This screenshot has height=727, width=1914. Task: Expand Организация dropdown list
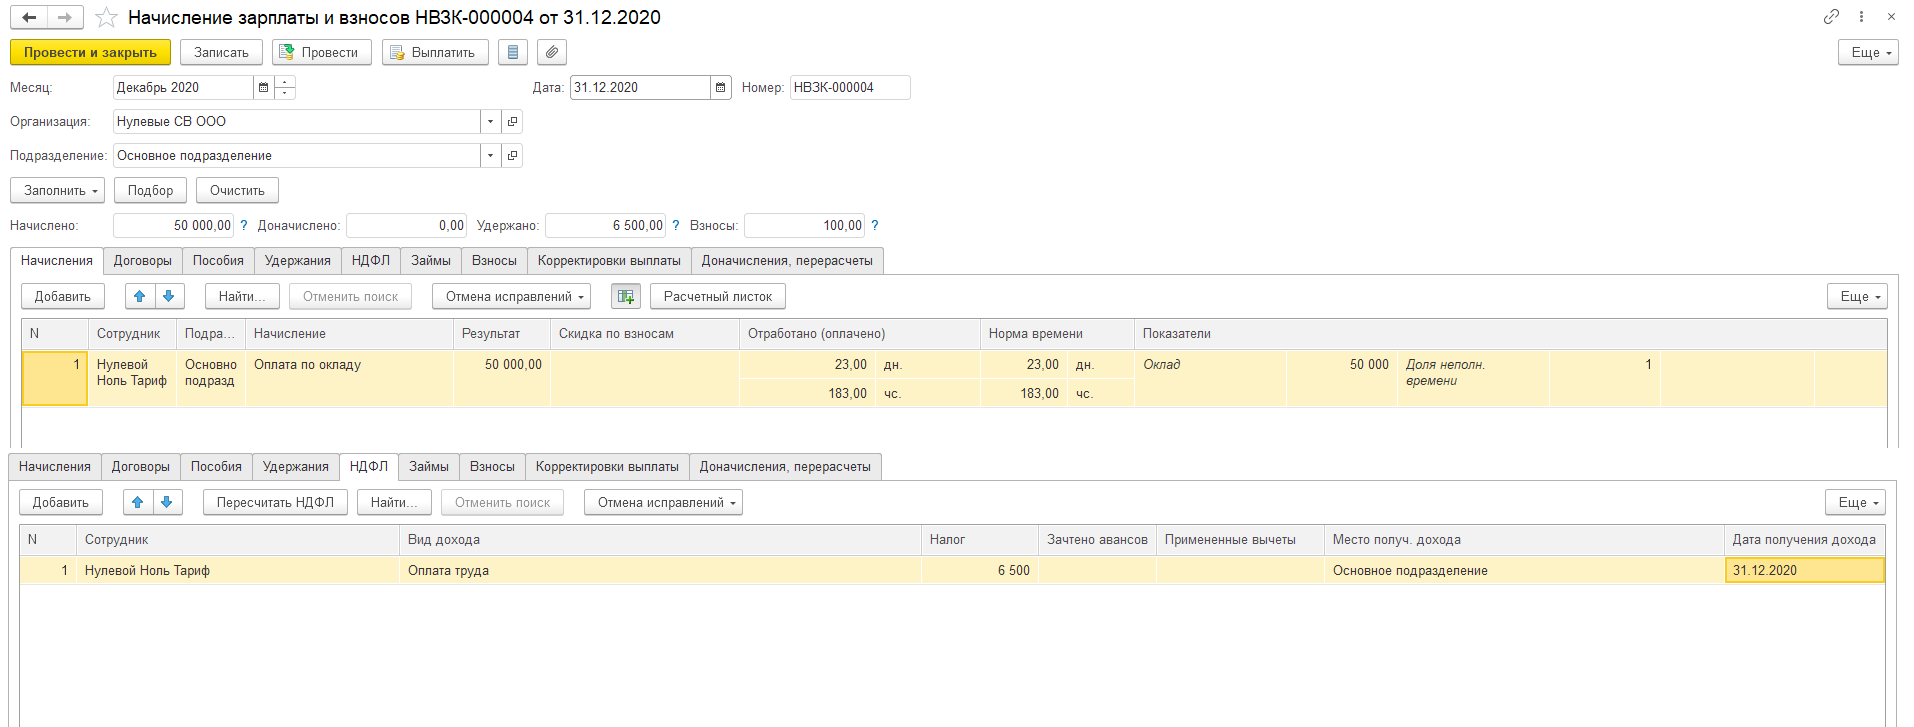490,122
